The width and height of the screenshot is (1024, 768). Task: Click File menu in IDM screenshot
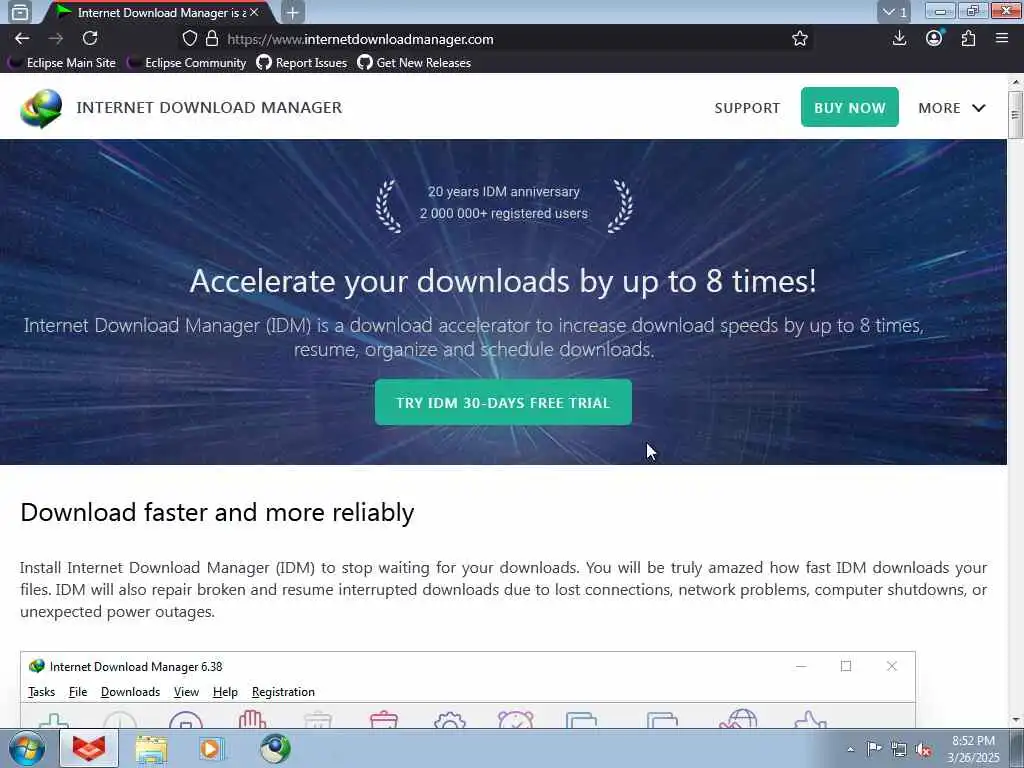pyautogui.click(x=78, y=692)
